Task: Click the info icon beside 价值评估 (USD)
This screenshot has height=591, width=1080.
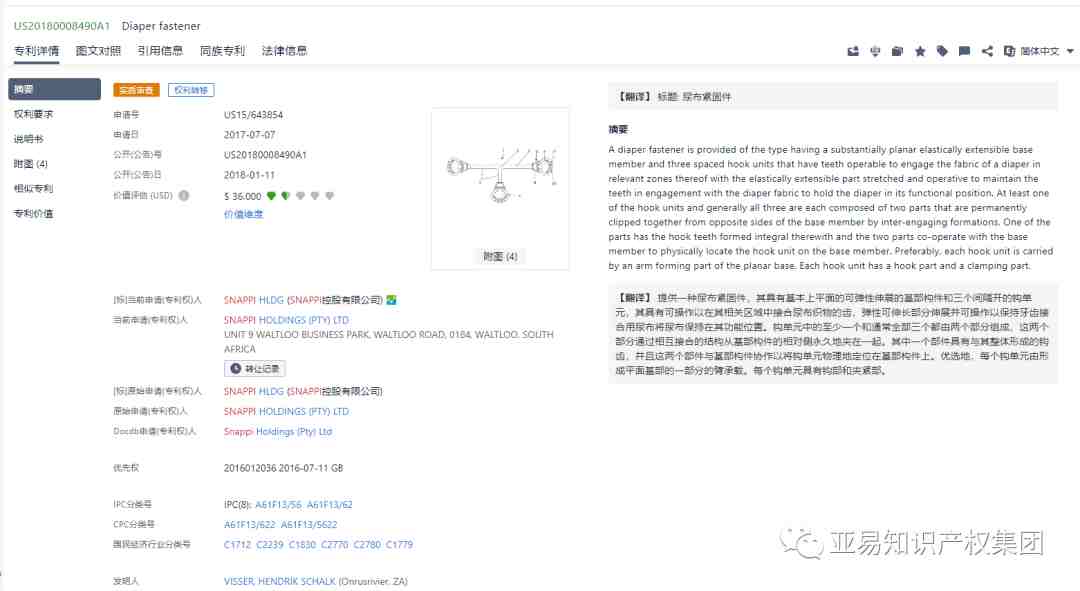Action: click(x=184, y=196)
